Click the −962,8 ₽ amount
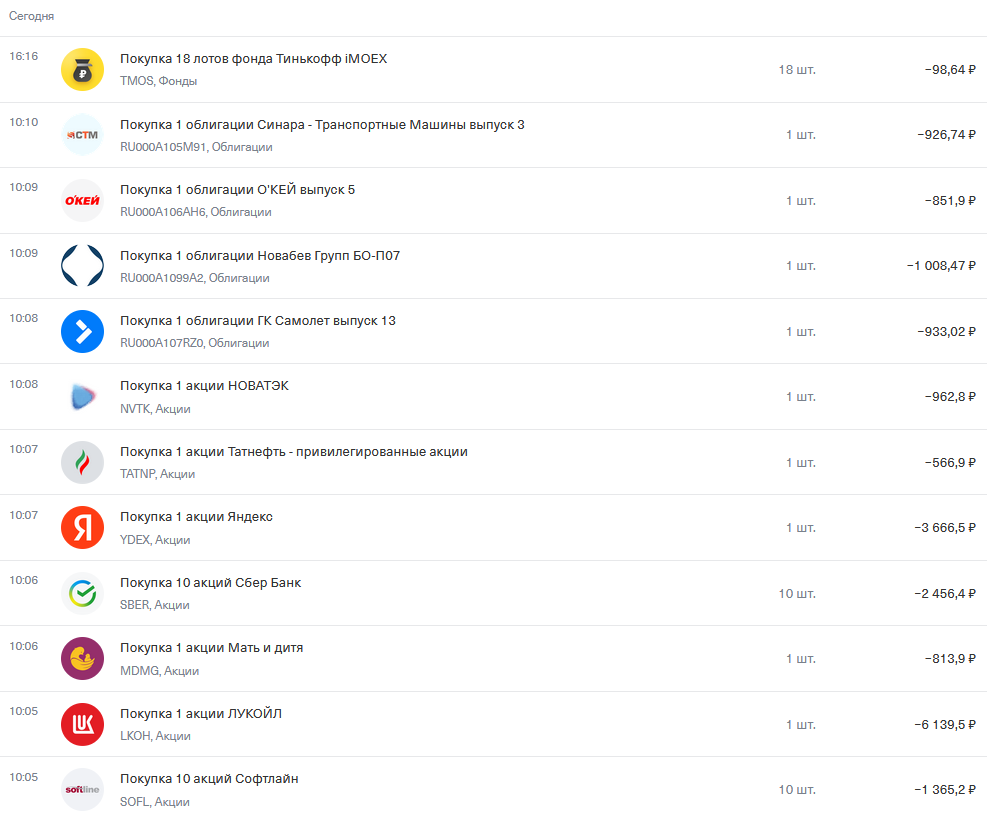Viewport: 1005px width, 821px height. 950,397
